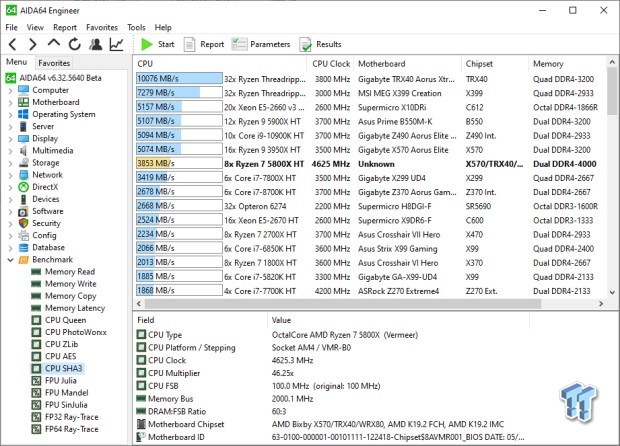Click the Back navigation arrow icon
This screenshot has height=446, width=620.
click(x=13, y=44)
